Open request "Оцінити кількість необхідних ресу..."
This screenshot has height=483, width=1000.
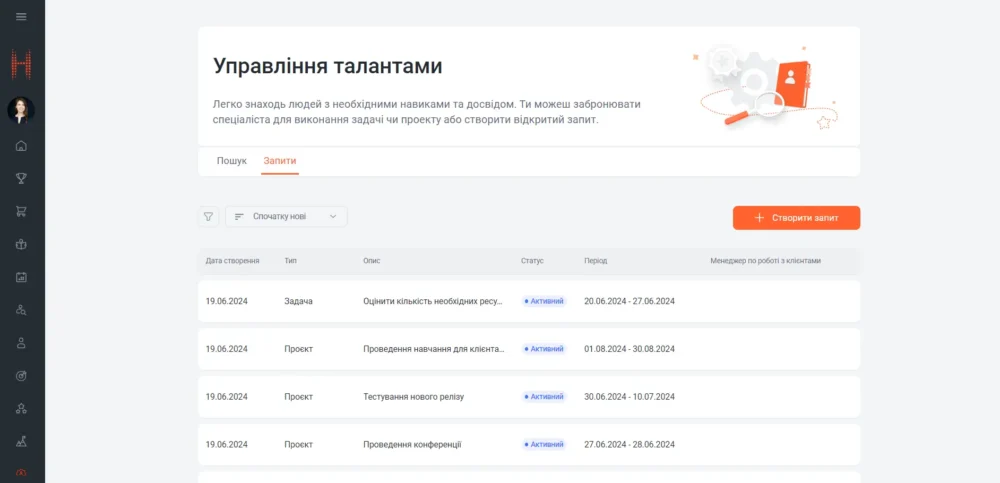433,301
